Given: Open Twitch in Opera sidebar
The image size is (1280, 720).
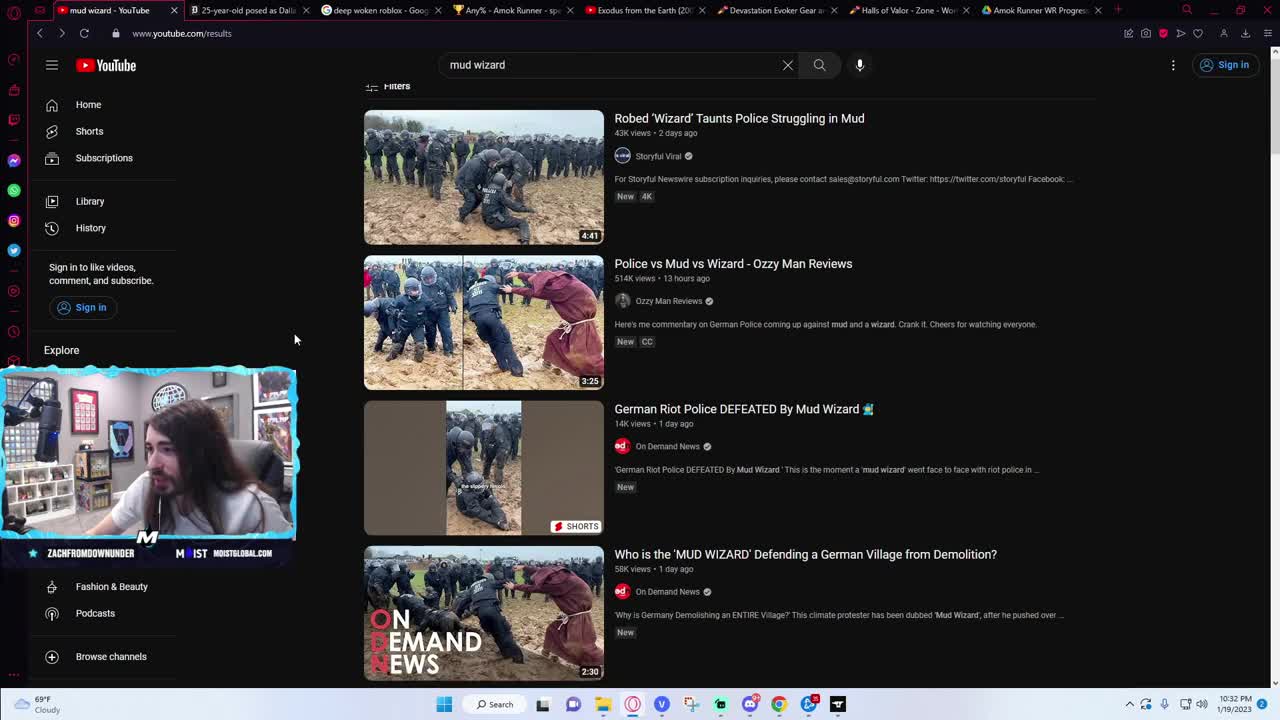Looking at the screenshot, I should click(13, 120).
